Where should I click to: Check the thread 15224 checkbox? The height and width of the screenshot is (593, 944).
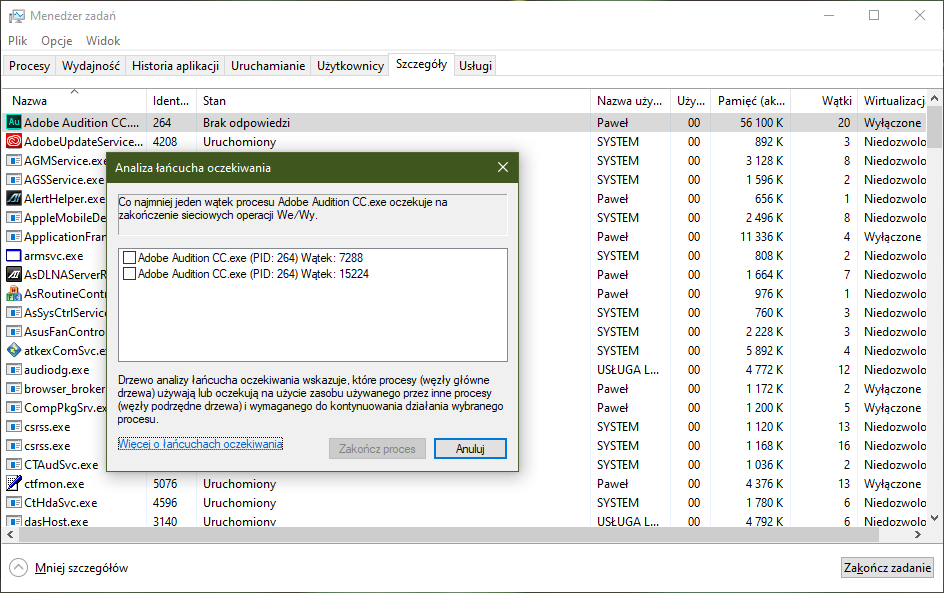click(129, 274)
